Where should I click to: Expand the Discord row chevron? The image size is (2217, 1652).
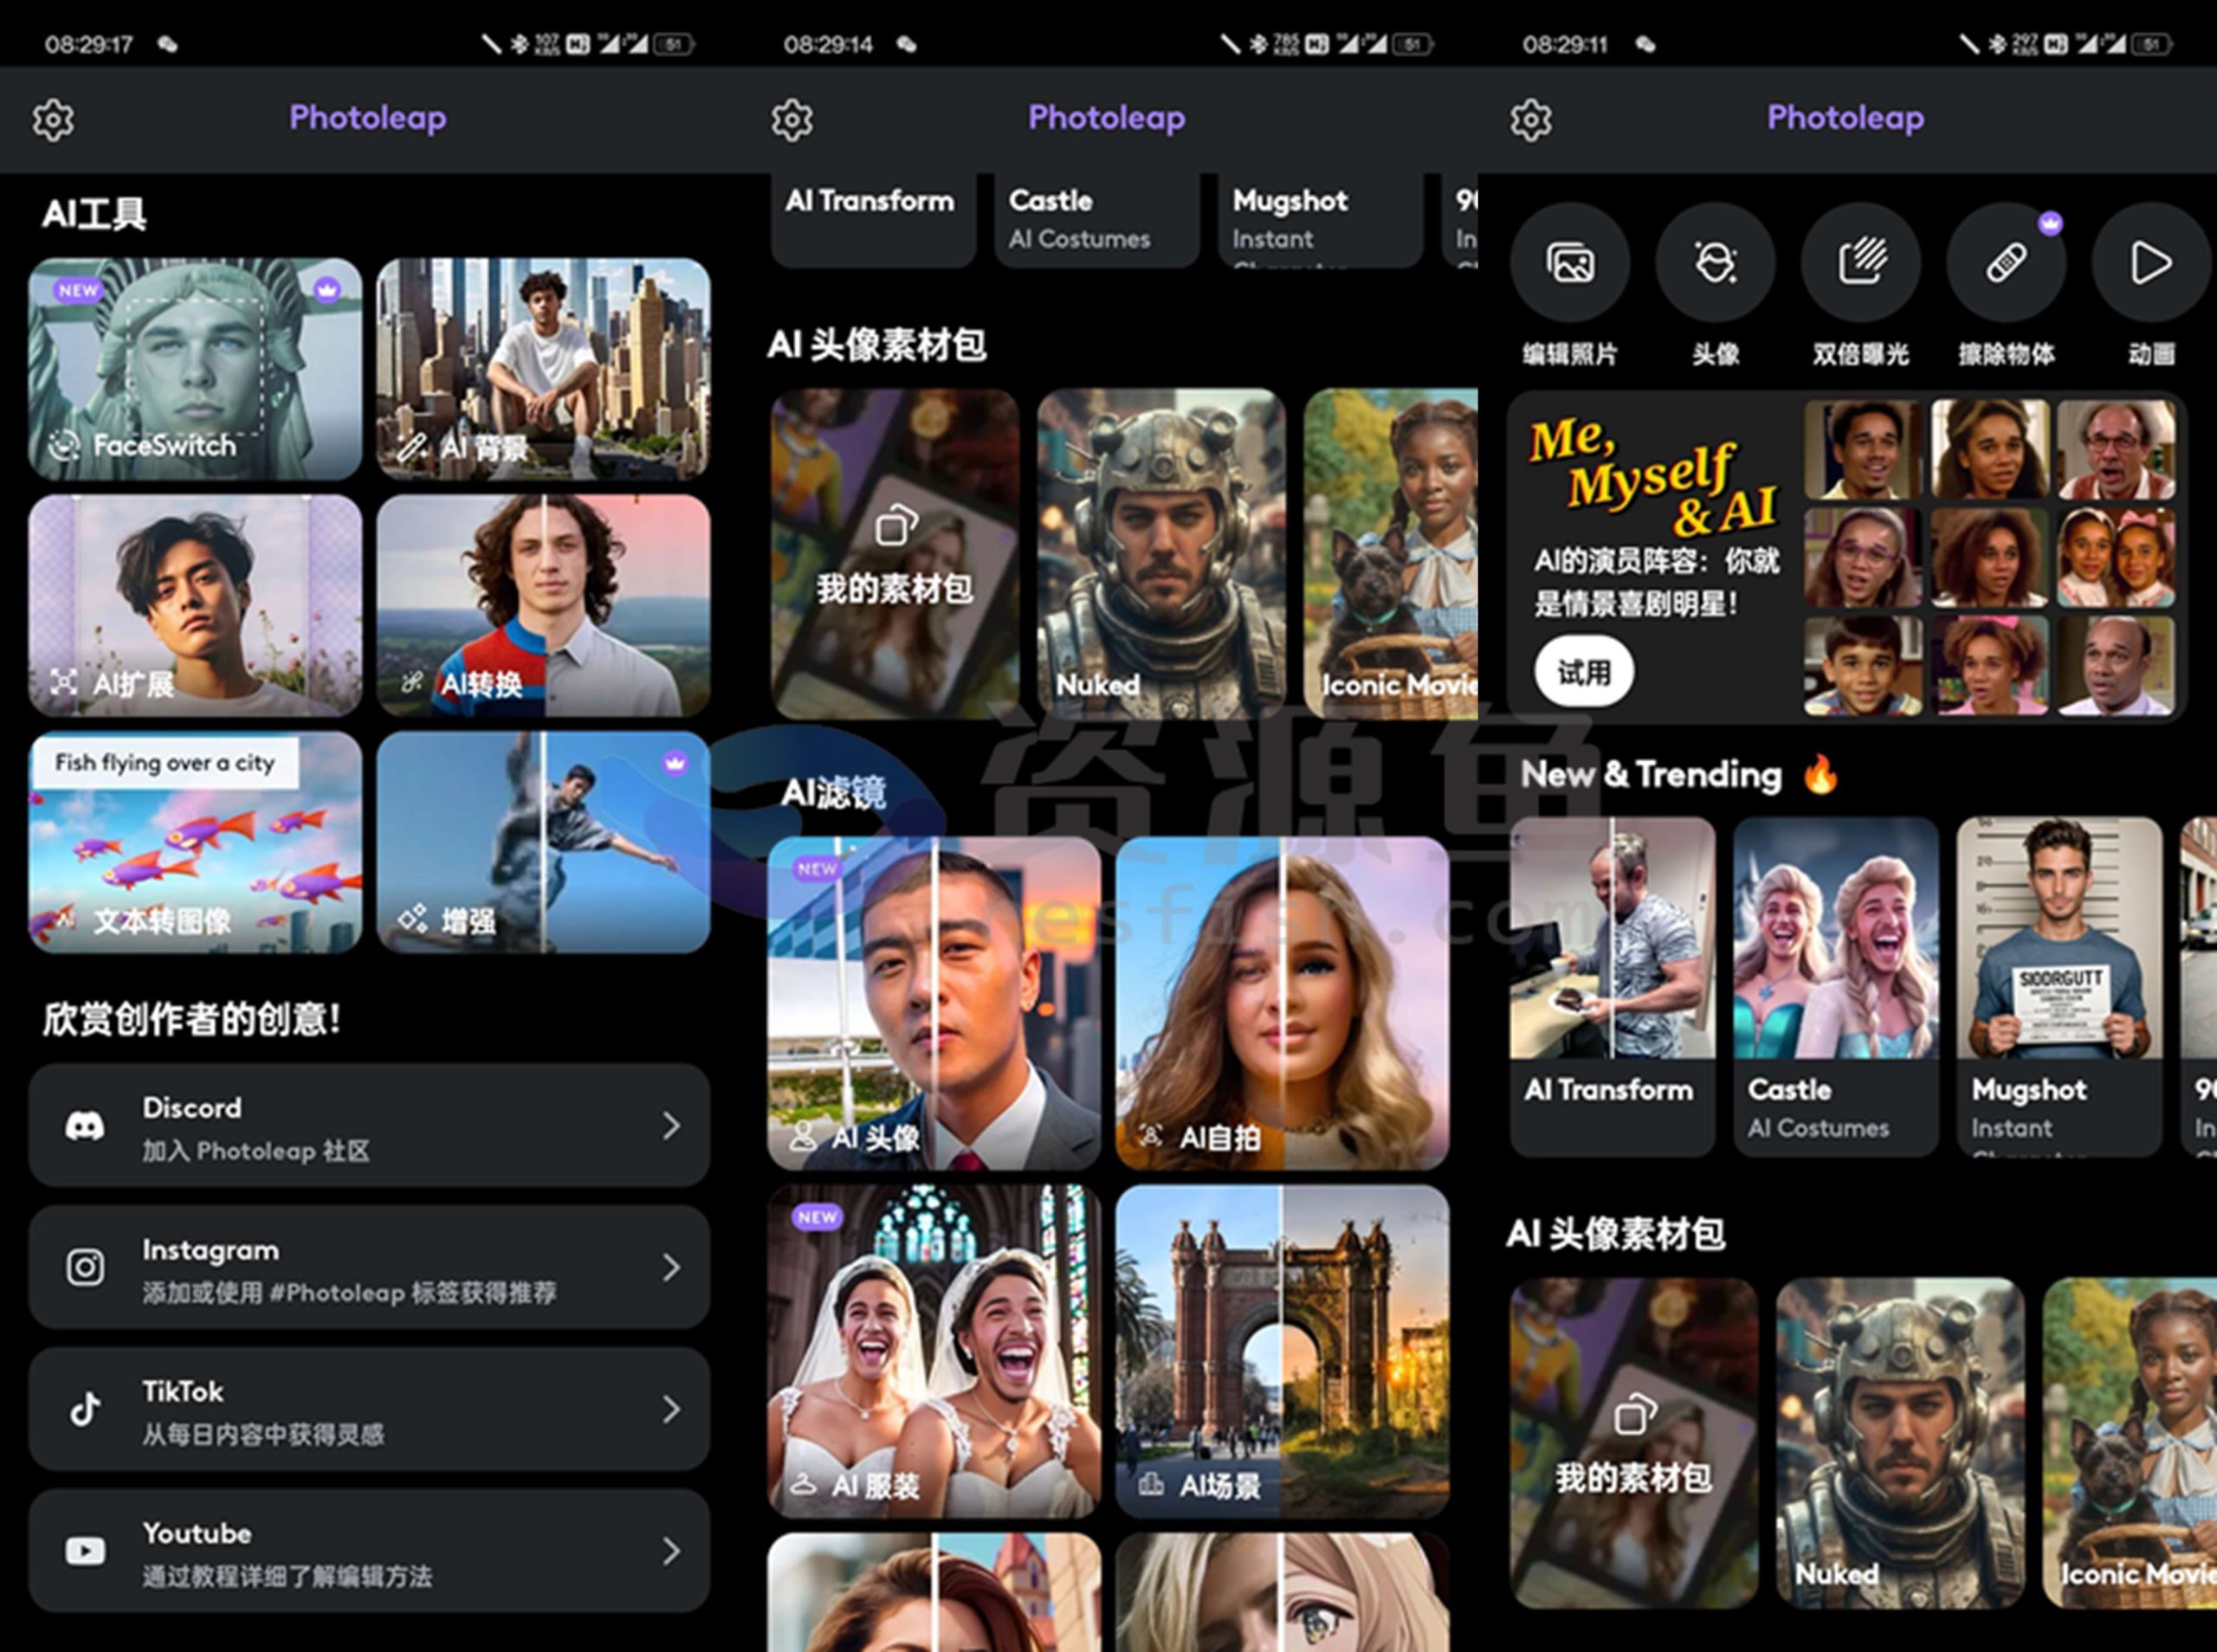pyautogui.click(x=672, y=1126)
